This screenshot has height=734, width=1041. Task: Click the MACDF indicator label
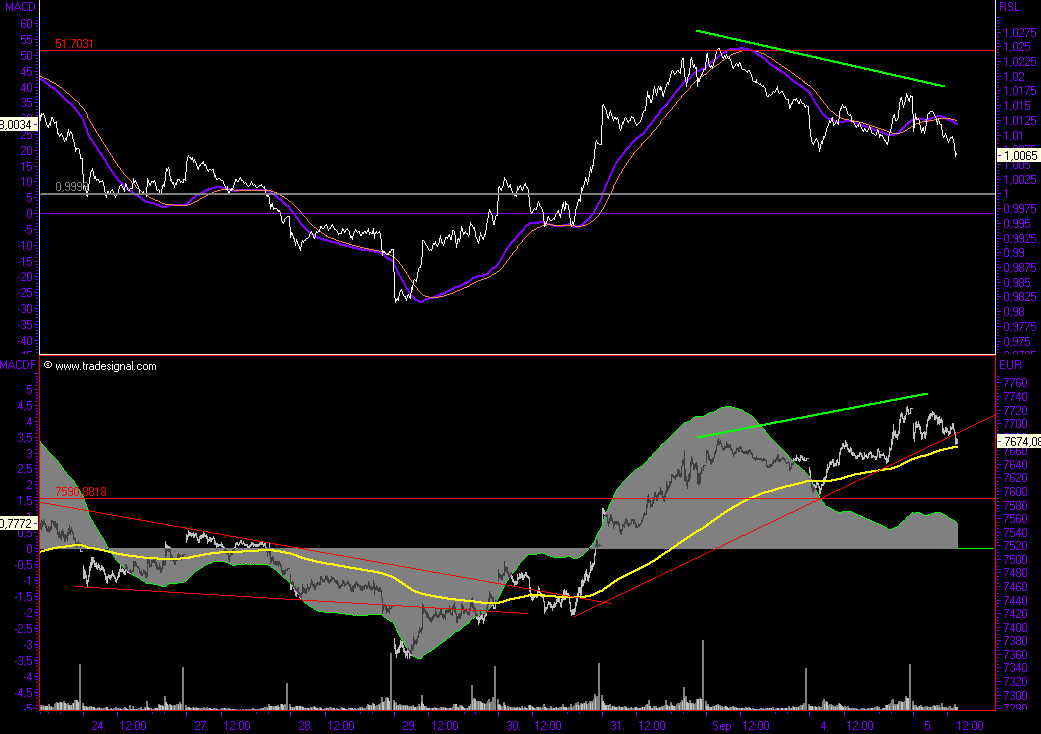point(18,366)
